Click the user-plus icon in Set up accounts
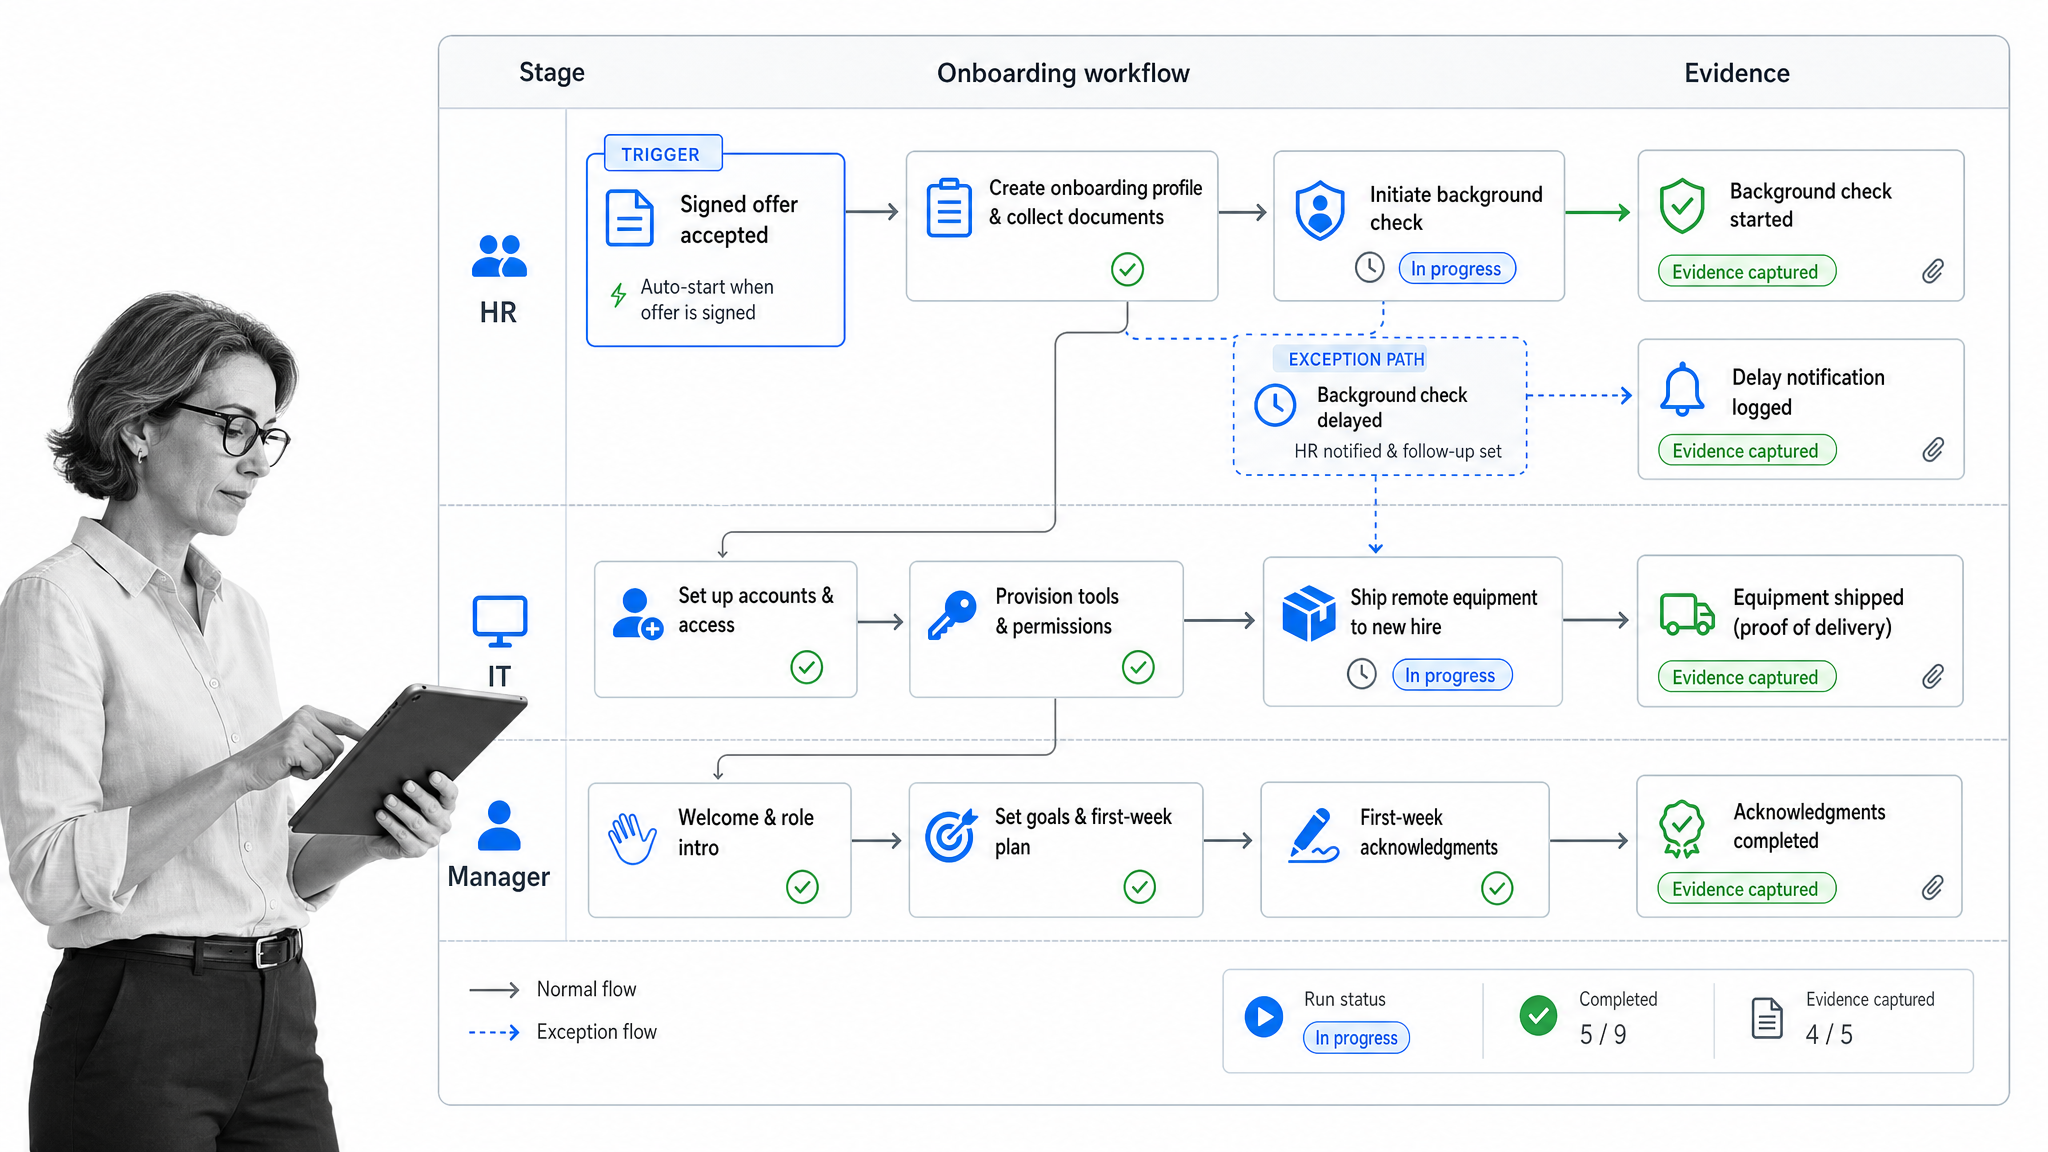Viewport: 2048px width, 1152px height. 637,614
